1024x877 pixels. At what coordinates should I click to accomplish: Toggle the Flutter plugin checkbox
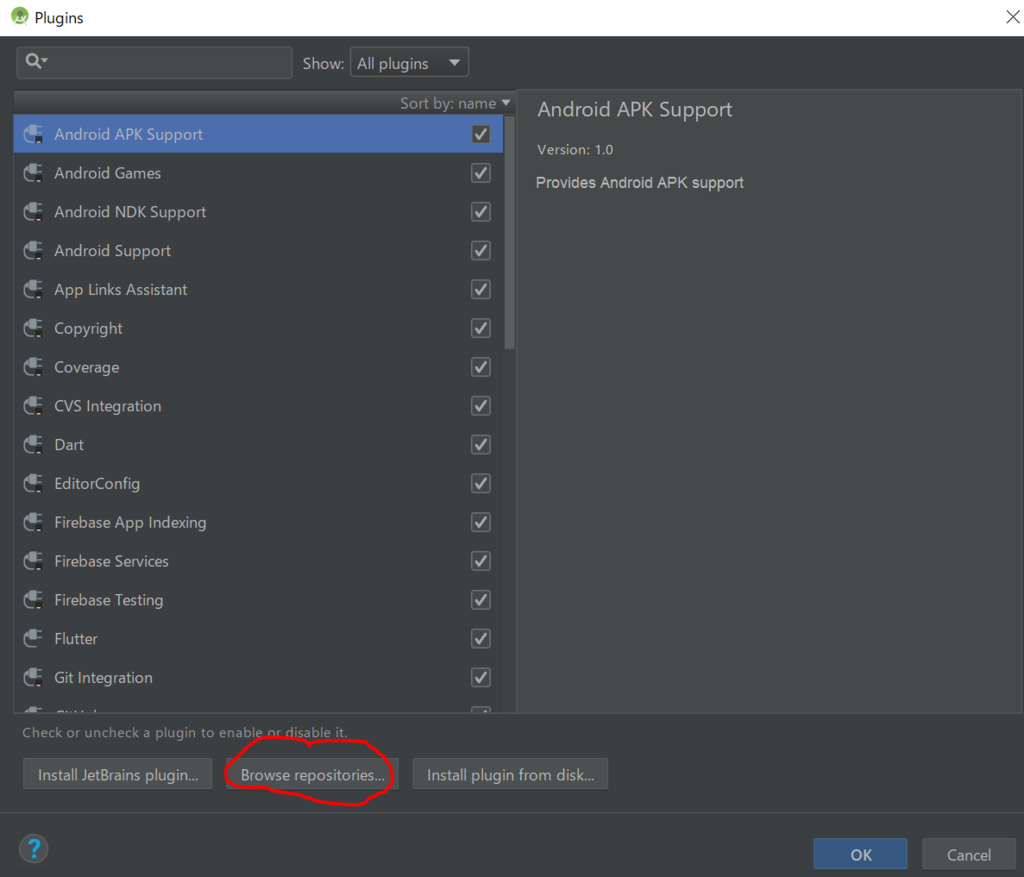[x=481, y=639]
